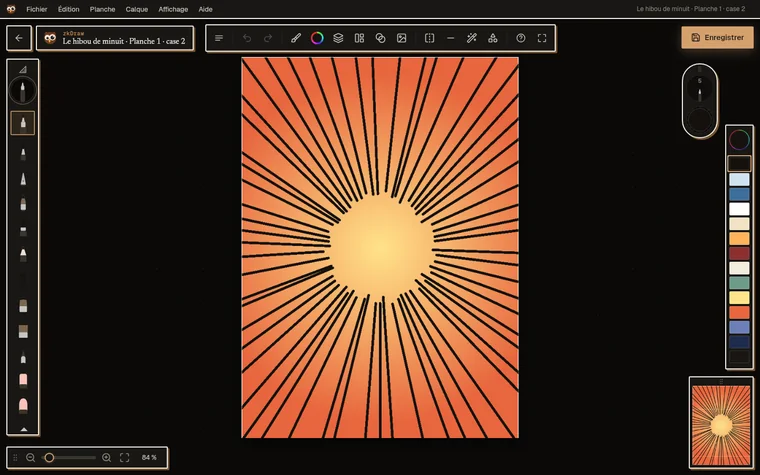Select the periwinkle blue color swatch
This screenshot has width=760, height=475.
(739, 327)
